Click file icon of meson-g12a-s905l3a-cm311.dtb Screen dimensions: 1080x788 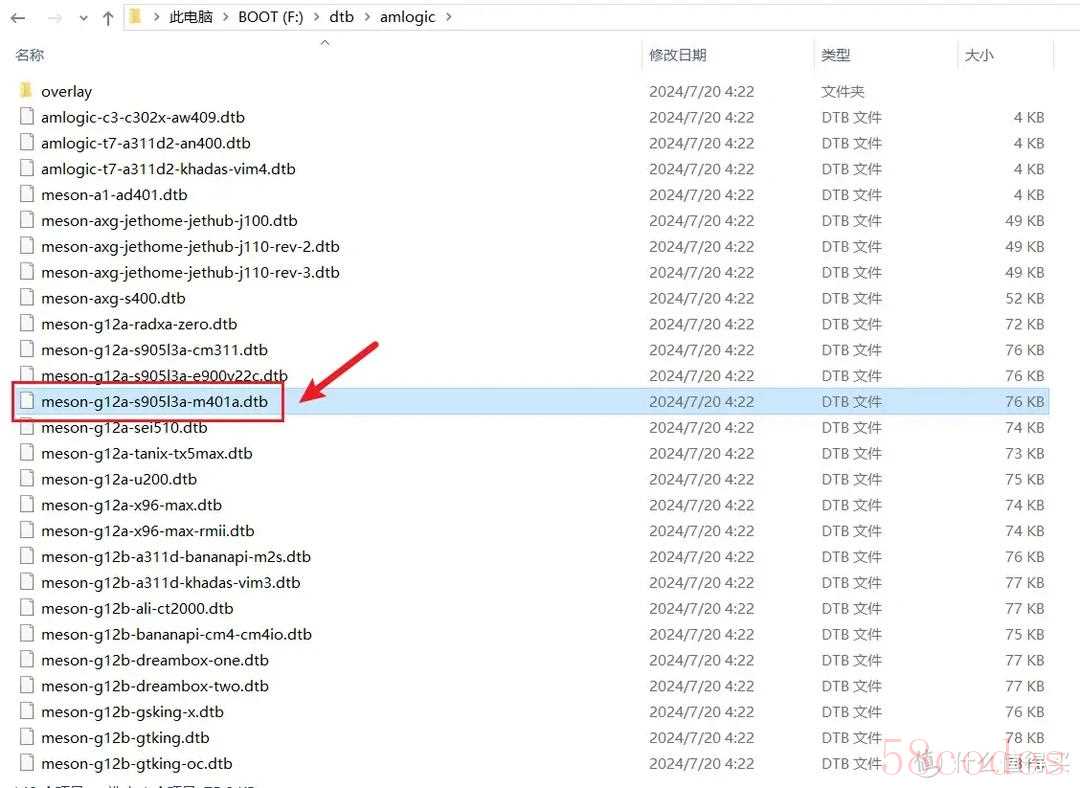[26, 349]
